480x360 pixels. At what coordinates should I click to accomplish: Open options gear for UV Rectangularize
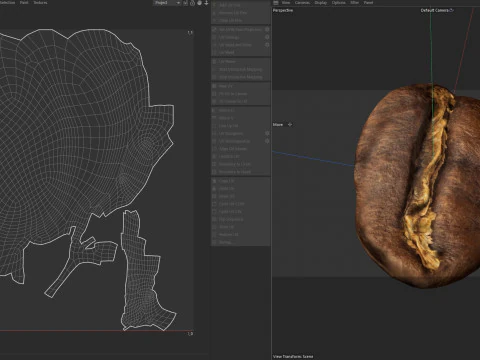coord(267,141)
